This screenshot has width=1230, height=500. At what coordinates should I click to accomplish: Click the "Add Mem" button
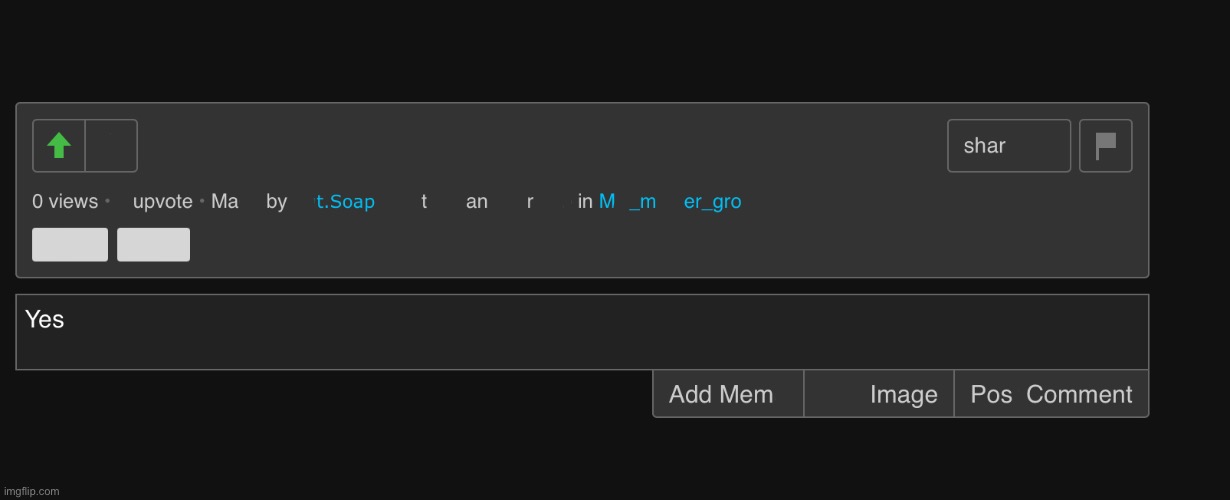[x=728, y=394]
